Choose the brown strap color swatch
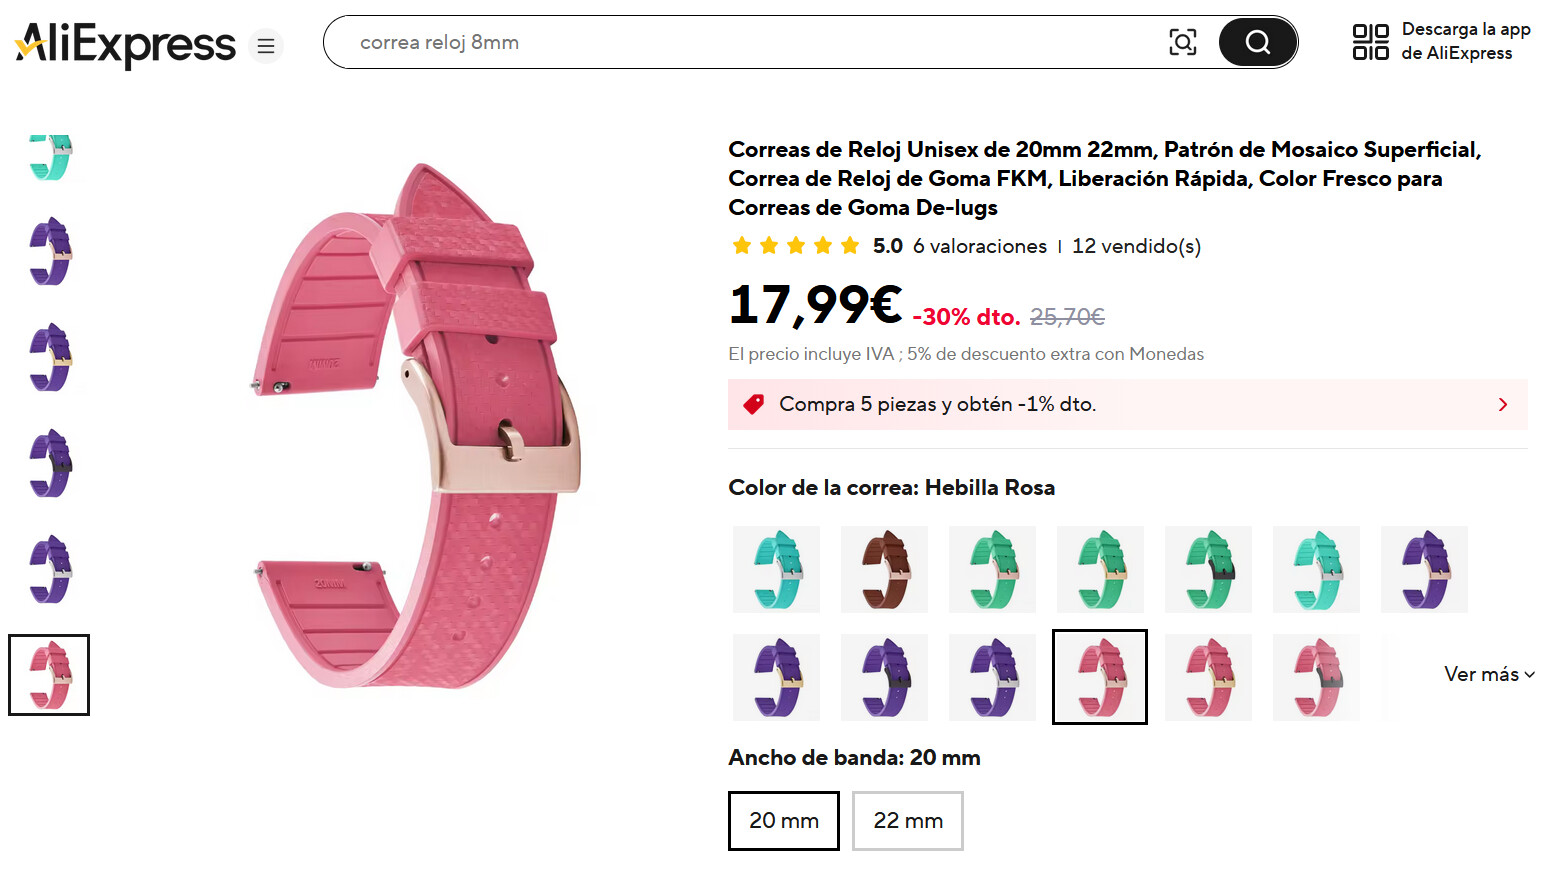This screenshot has width=1558, height=881. click(x=884, y=569)
